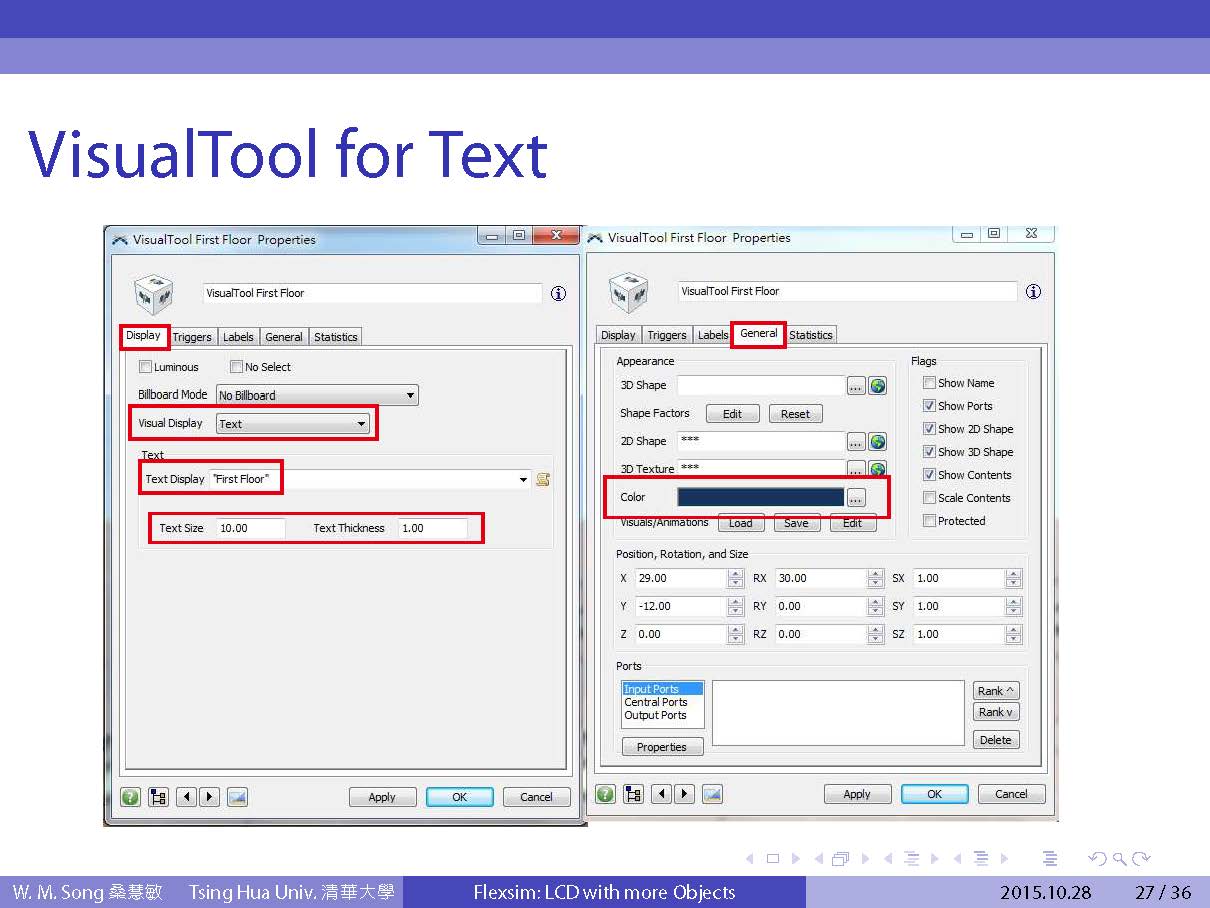Open the tree view icon in the left window

click(158, 797)
